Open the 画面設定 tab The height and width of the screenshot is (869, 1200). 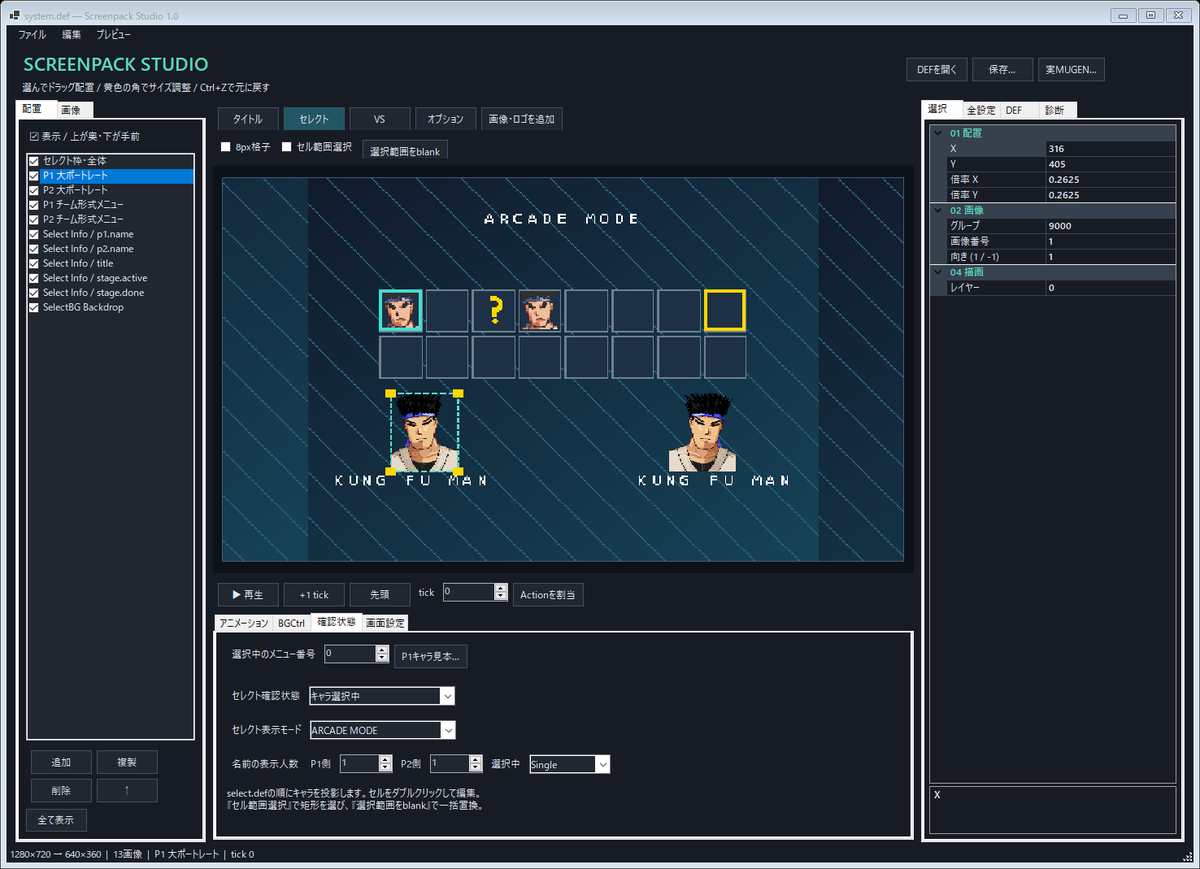(x=385, y=623)
